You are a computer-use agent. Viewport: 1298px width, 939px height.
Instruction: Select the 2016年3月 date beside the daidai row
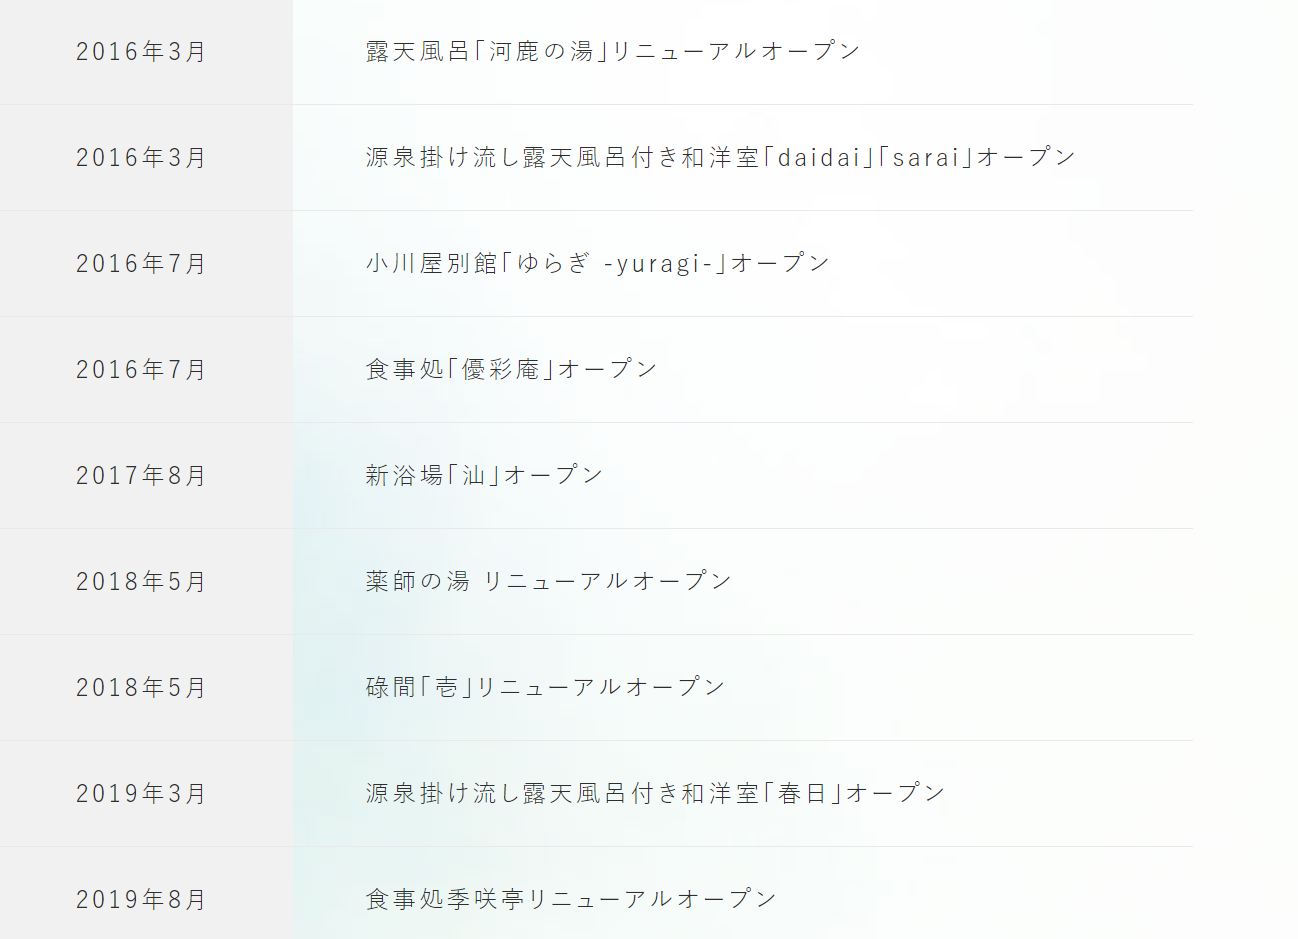[141, 158]
